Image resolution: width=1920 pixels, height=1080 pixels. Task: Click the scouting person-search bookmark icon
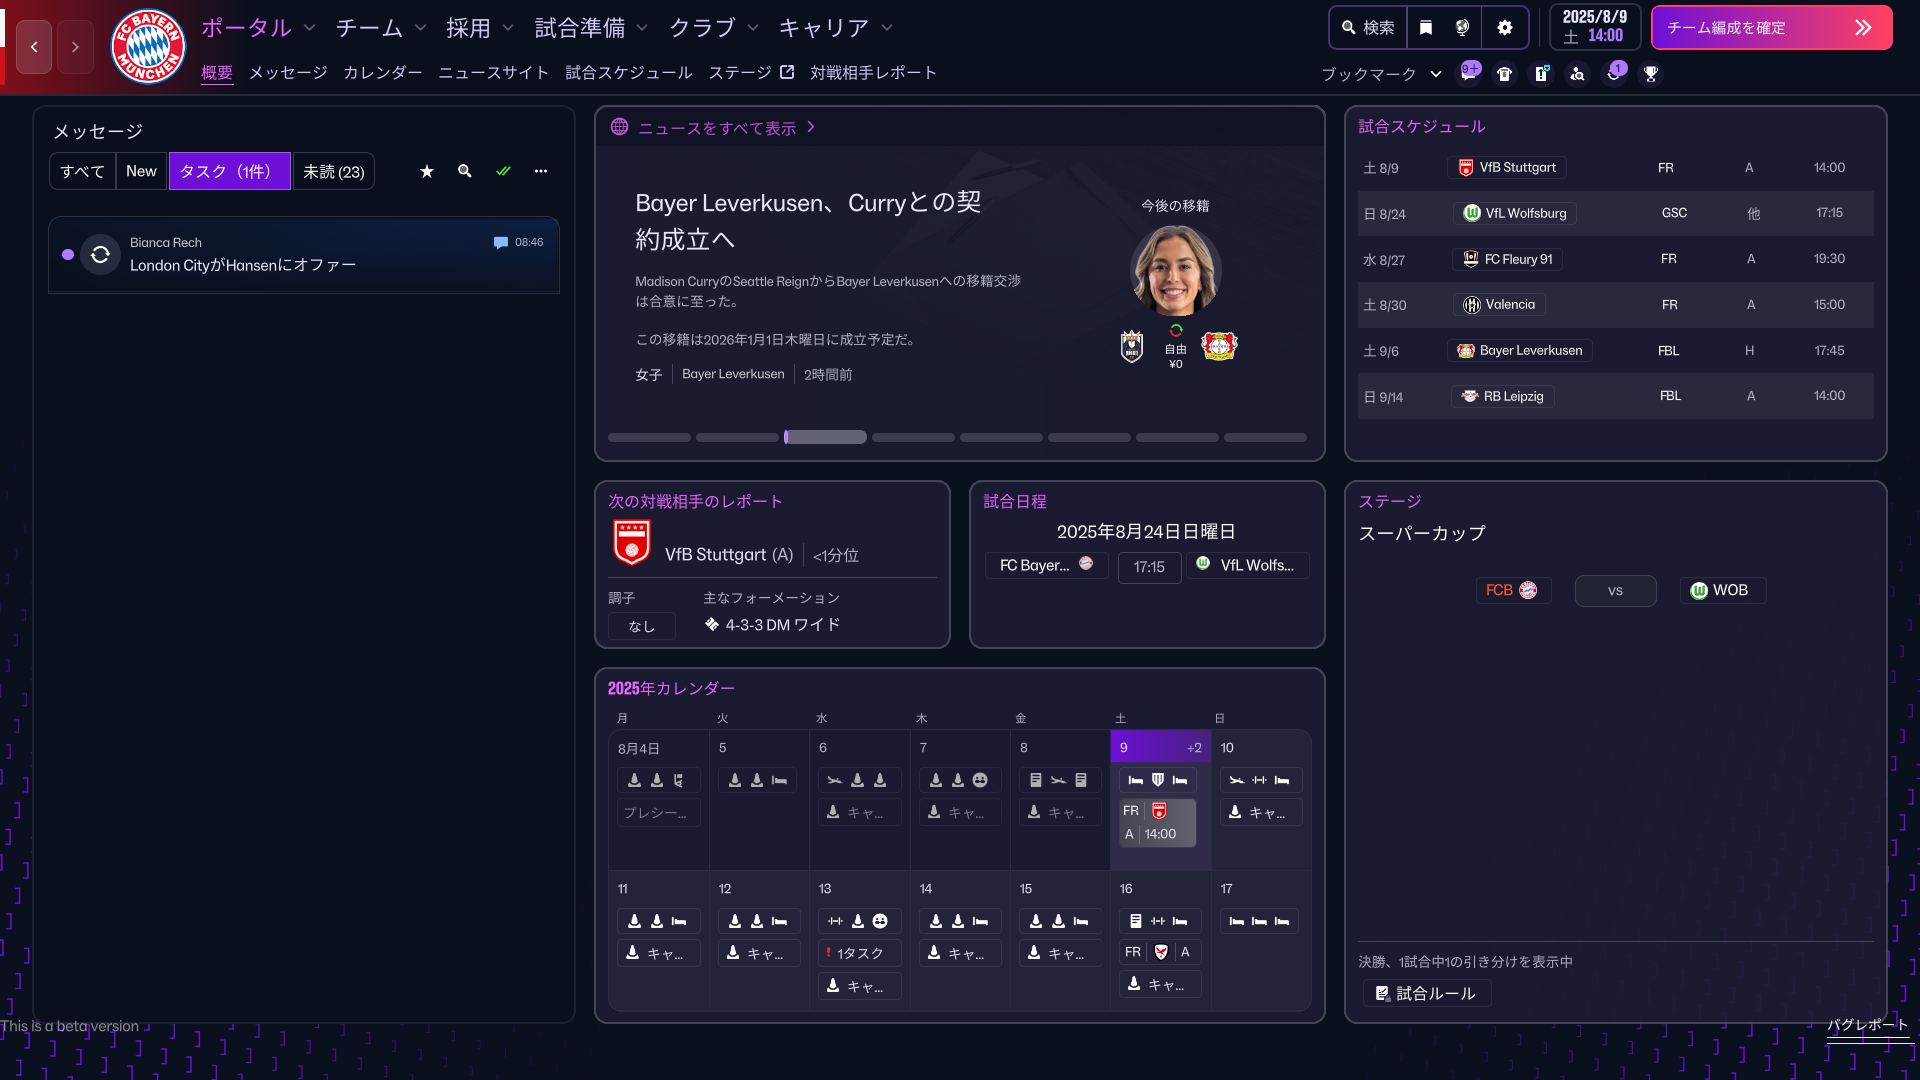click(1577, 74)
